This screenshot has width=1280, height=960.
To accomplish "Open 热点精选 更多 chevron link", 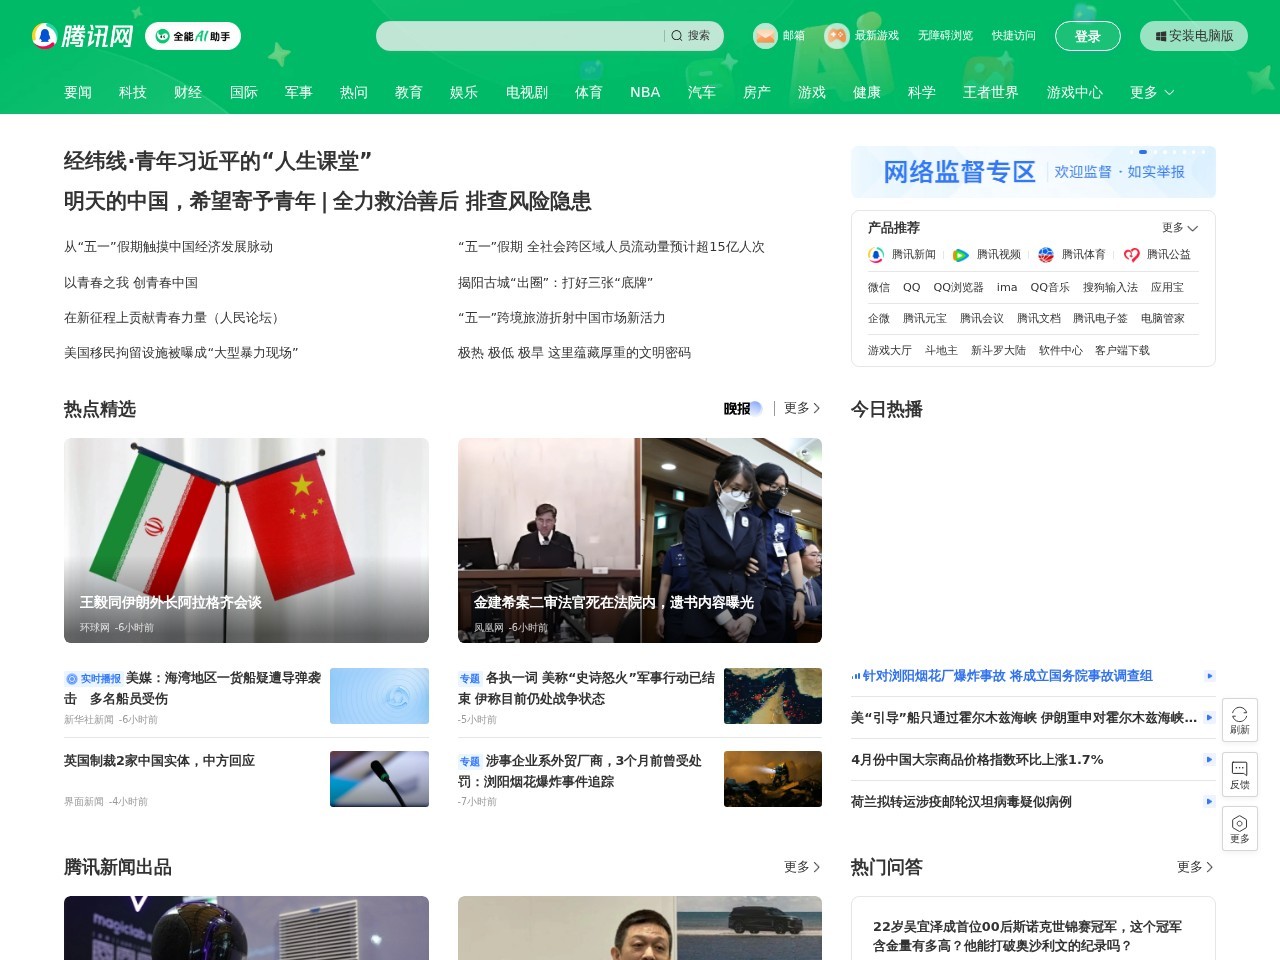I will 802,408.
